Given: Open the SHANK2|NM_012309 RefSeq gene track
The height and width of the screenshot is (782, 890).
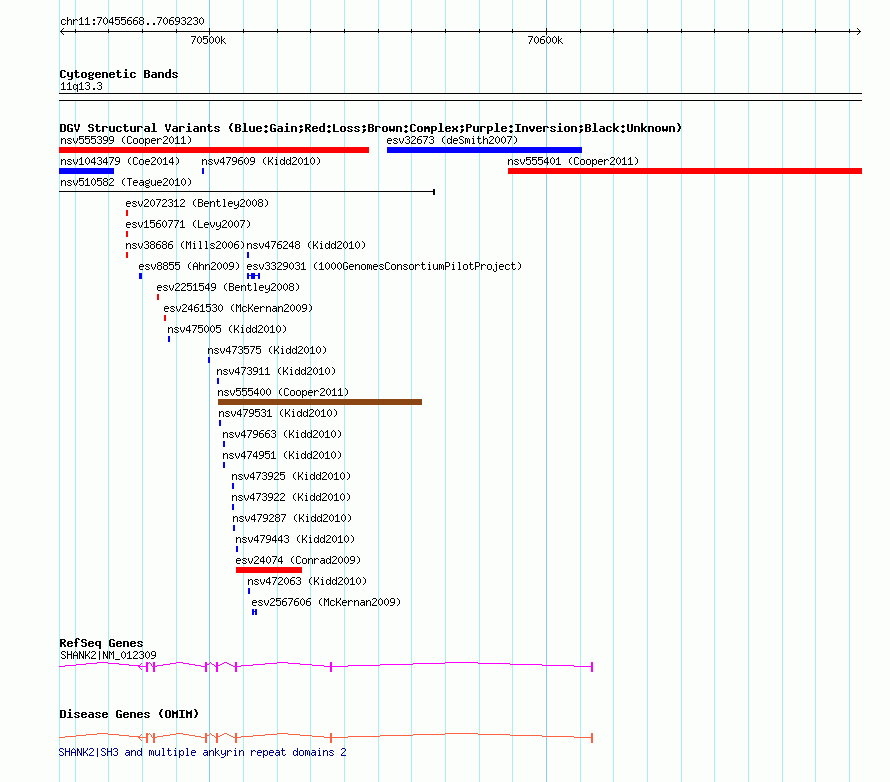Looking at the screenshot, I should [326, 666].
